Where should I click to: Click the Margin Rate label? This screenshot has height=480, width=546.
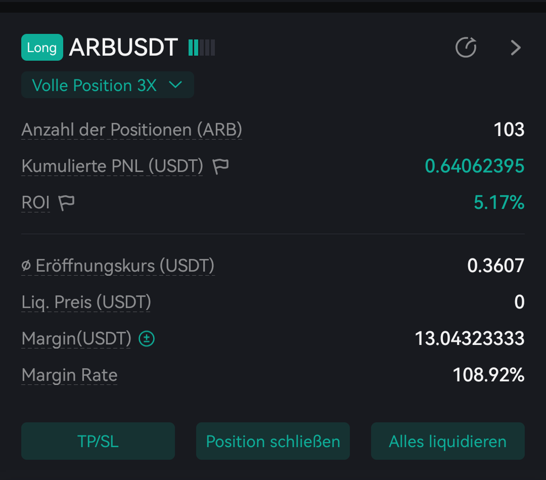(70, 375)
